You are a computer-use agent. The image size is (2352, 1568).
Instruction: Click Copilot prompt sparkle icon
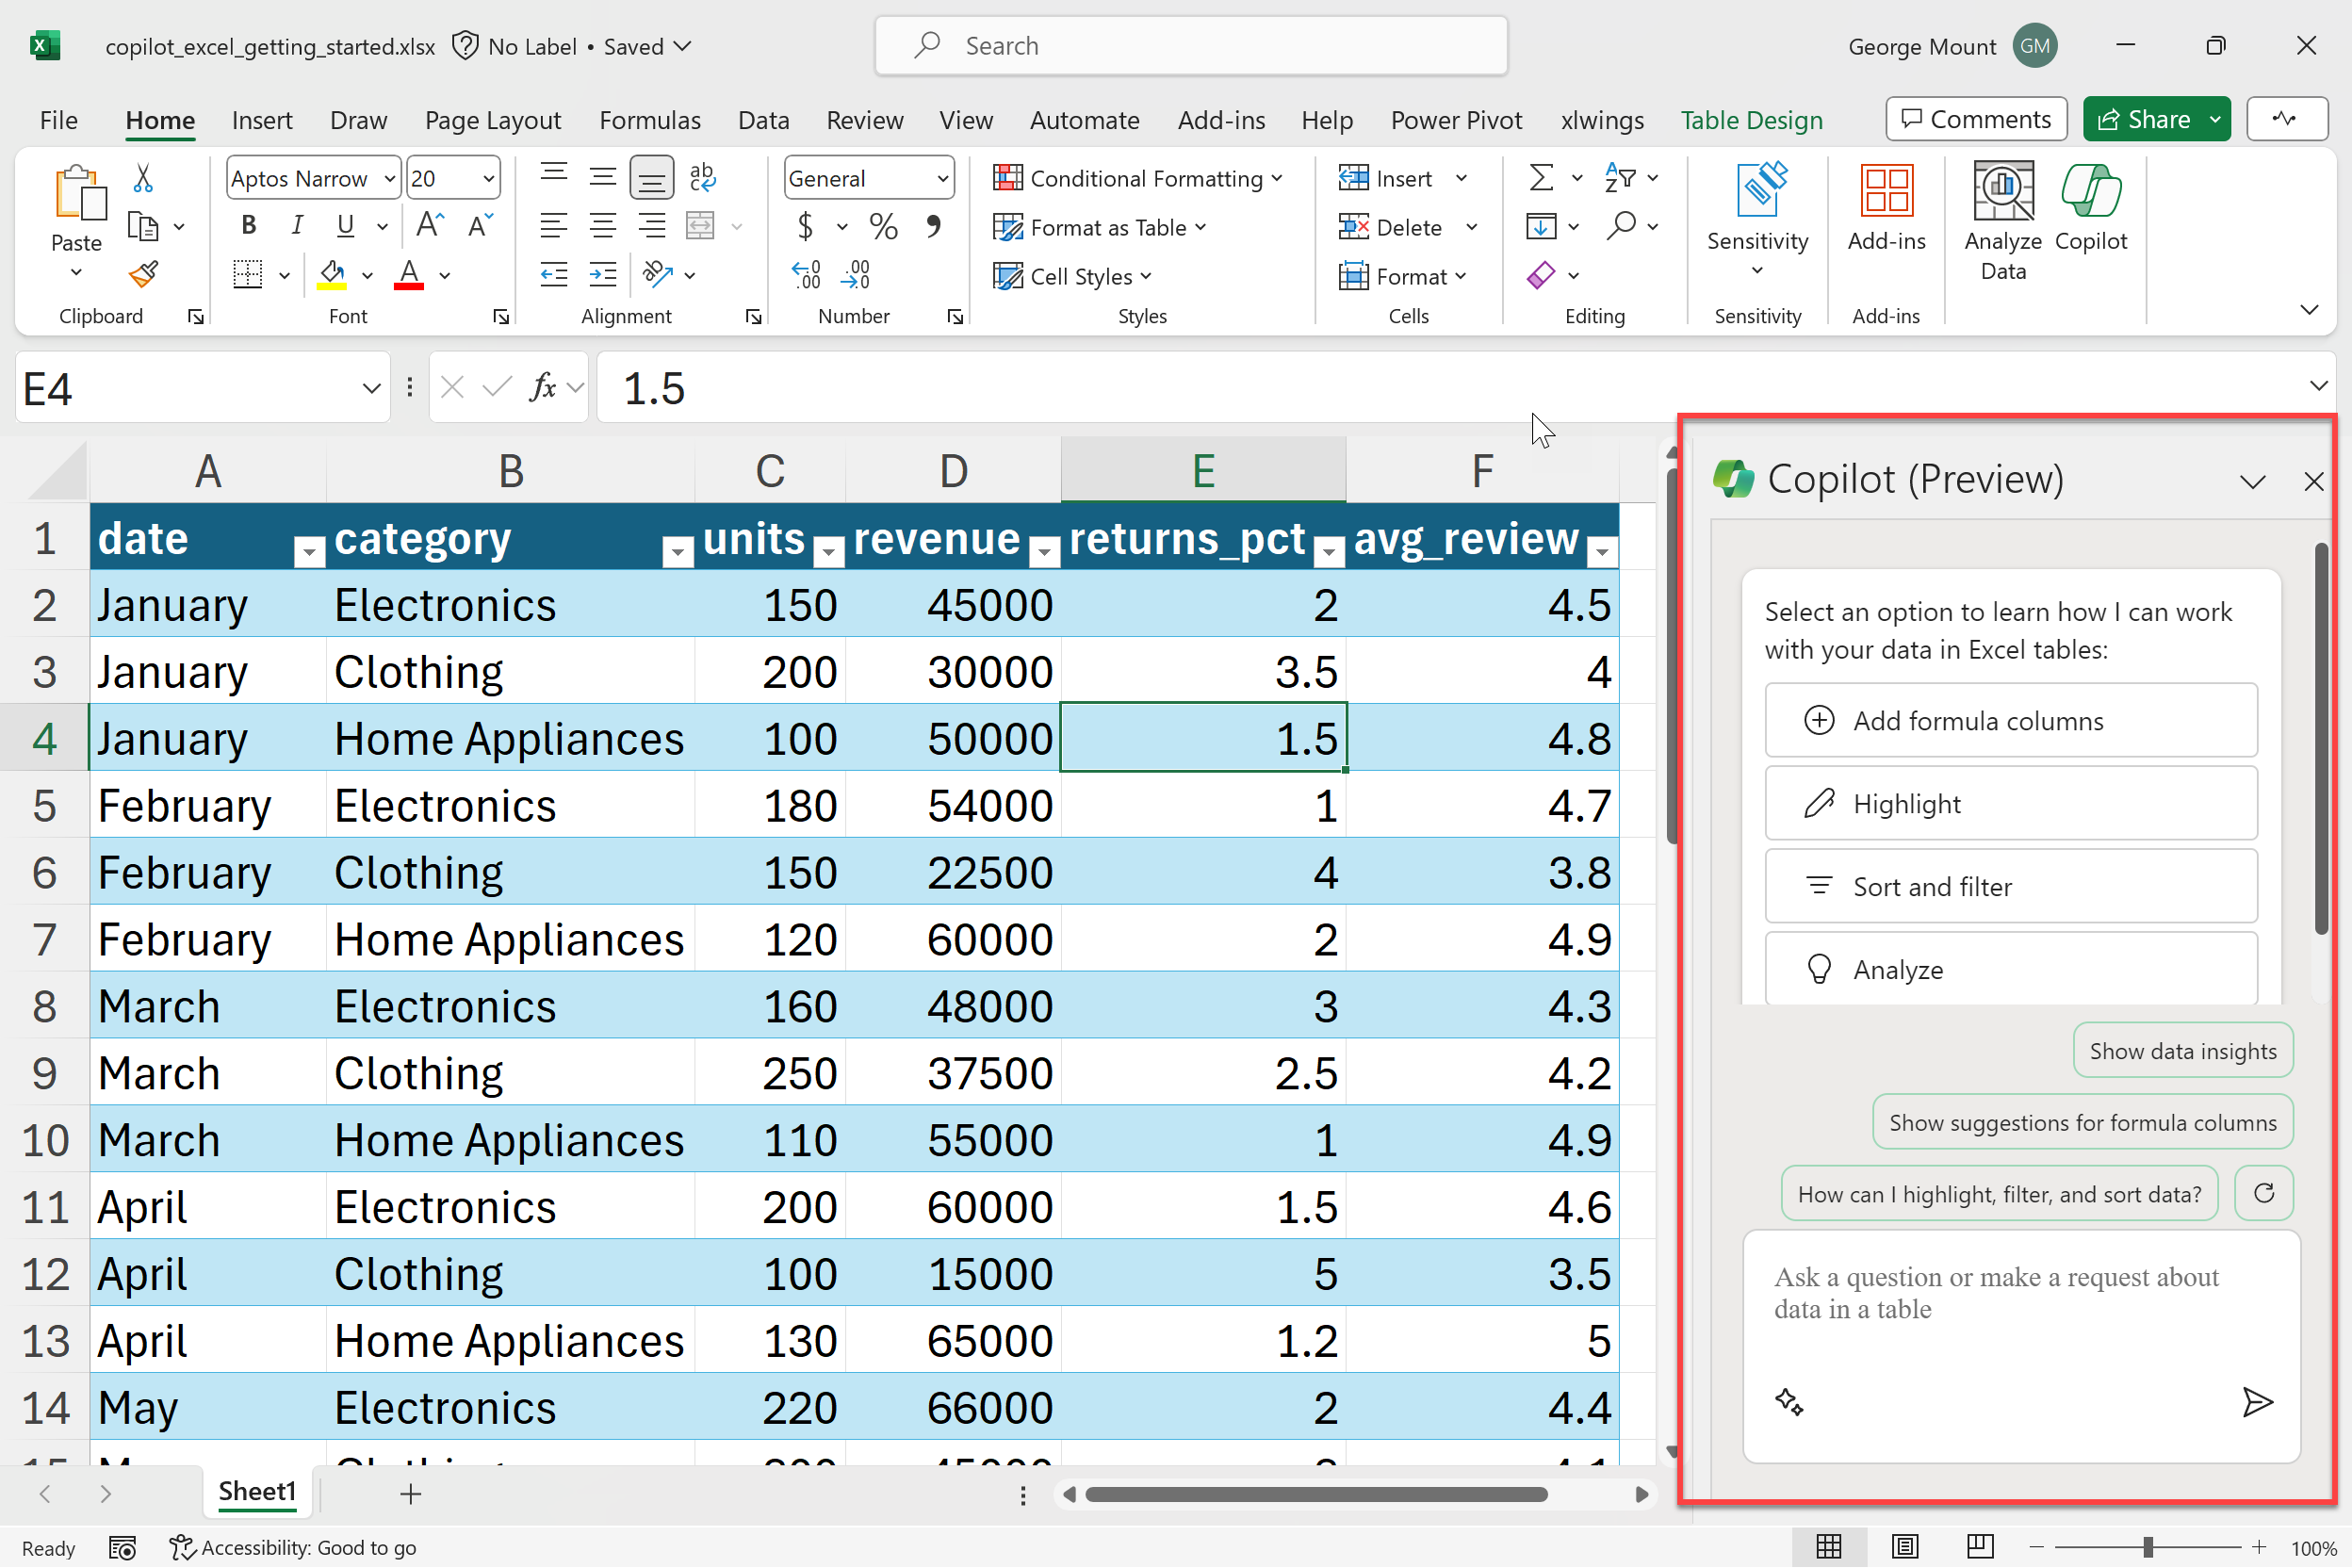[1789, 1402]
